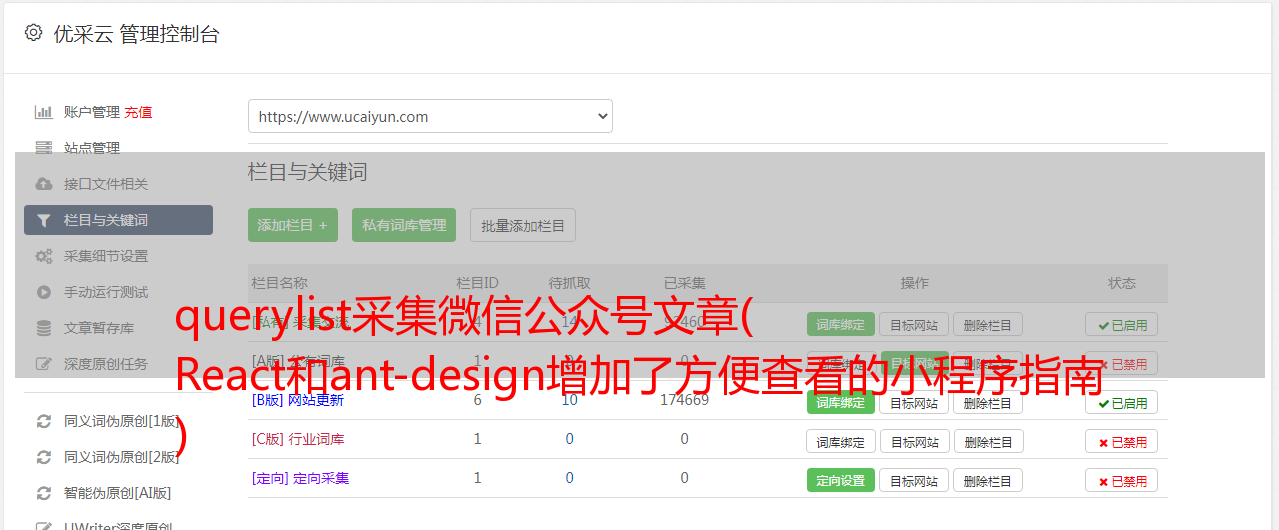Click the refresh icon for 同义词伪原创[1版]

(x=43, y=421)
